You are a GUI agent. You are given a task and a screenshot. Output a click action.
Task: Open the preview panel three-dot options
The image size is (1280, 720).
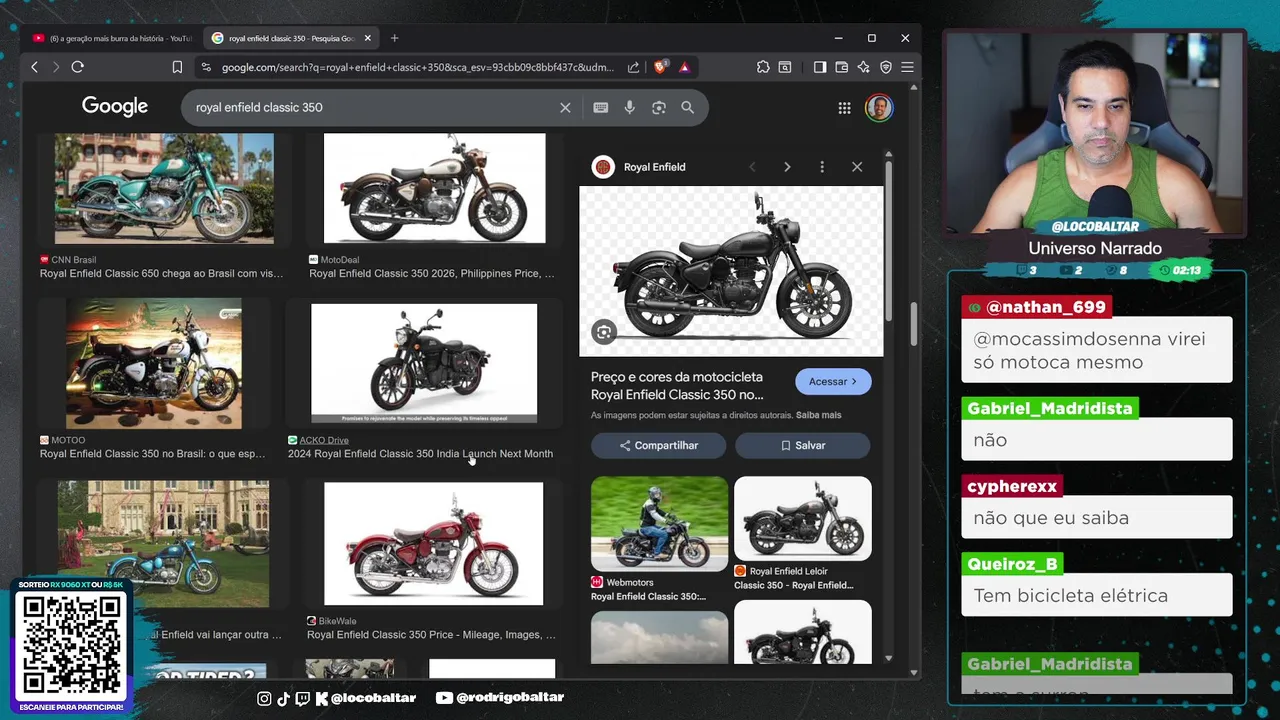822,167
